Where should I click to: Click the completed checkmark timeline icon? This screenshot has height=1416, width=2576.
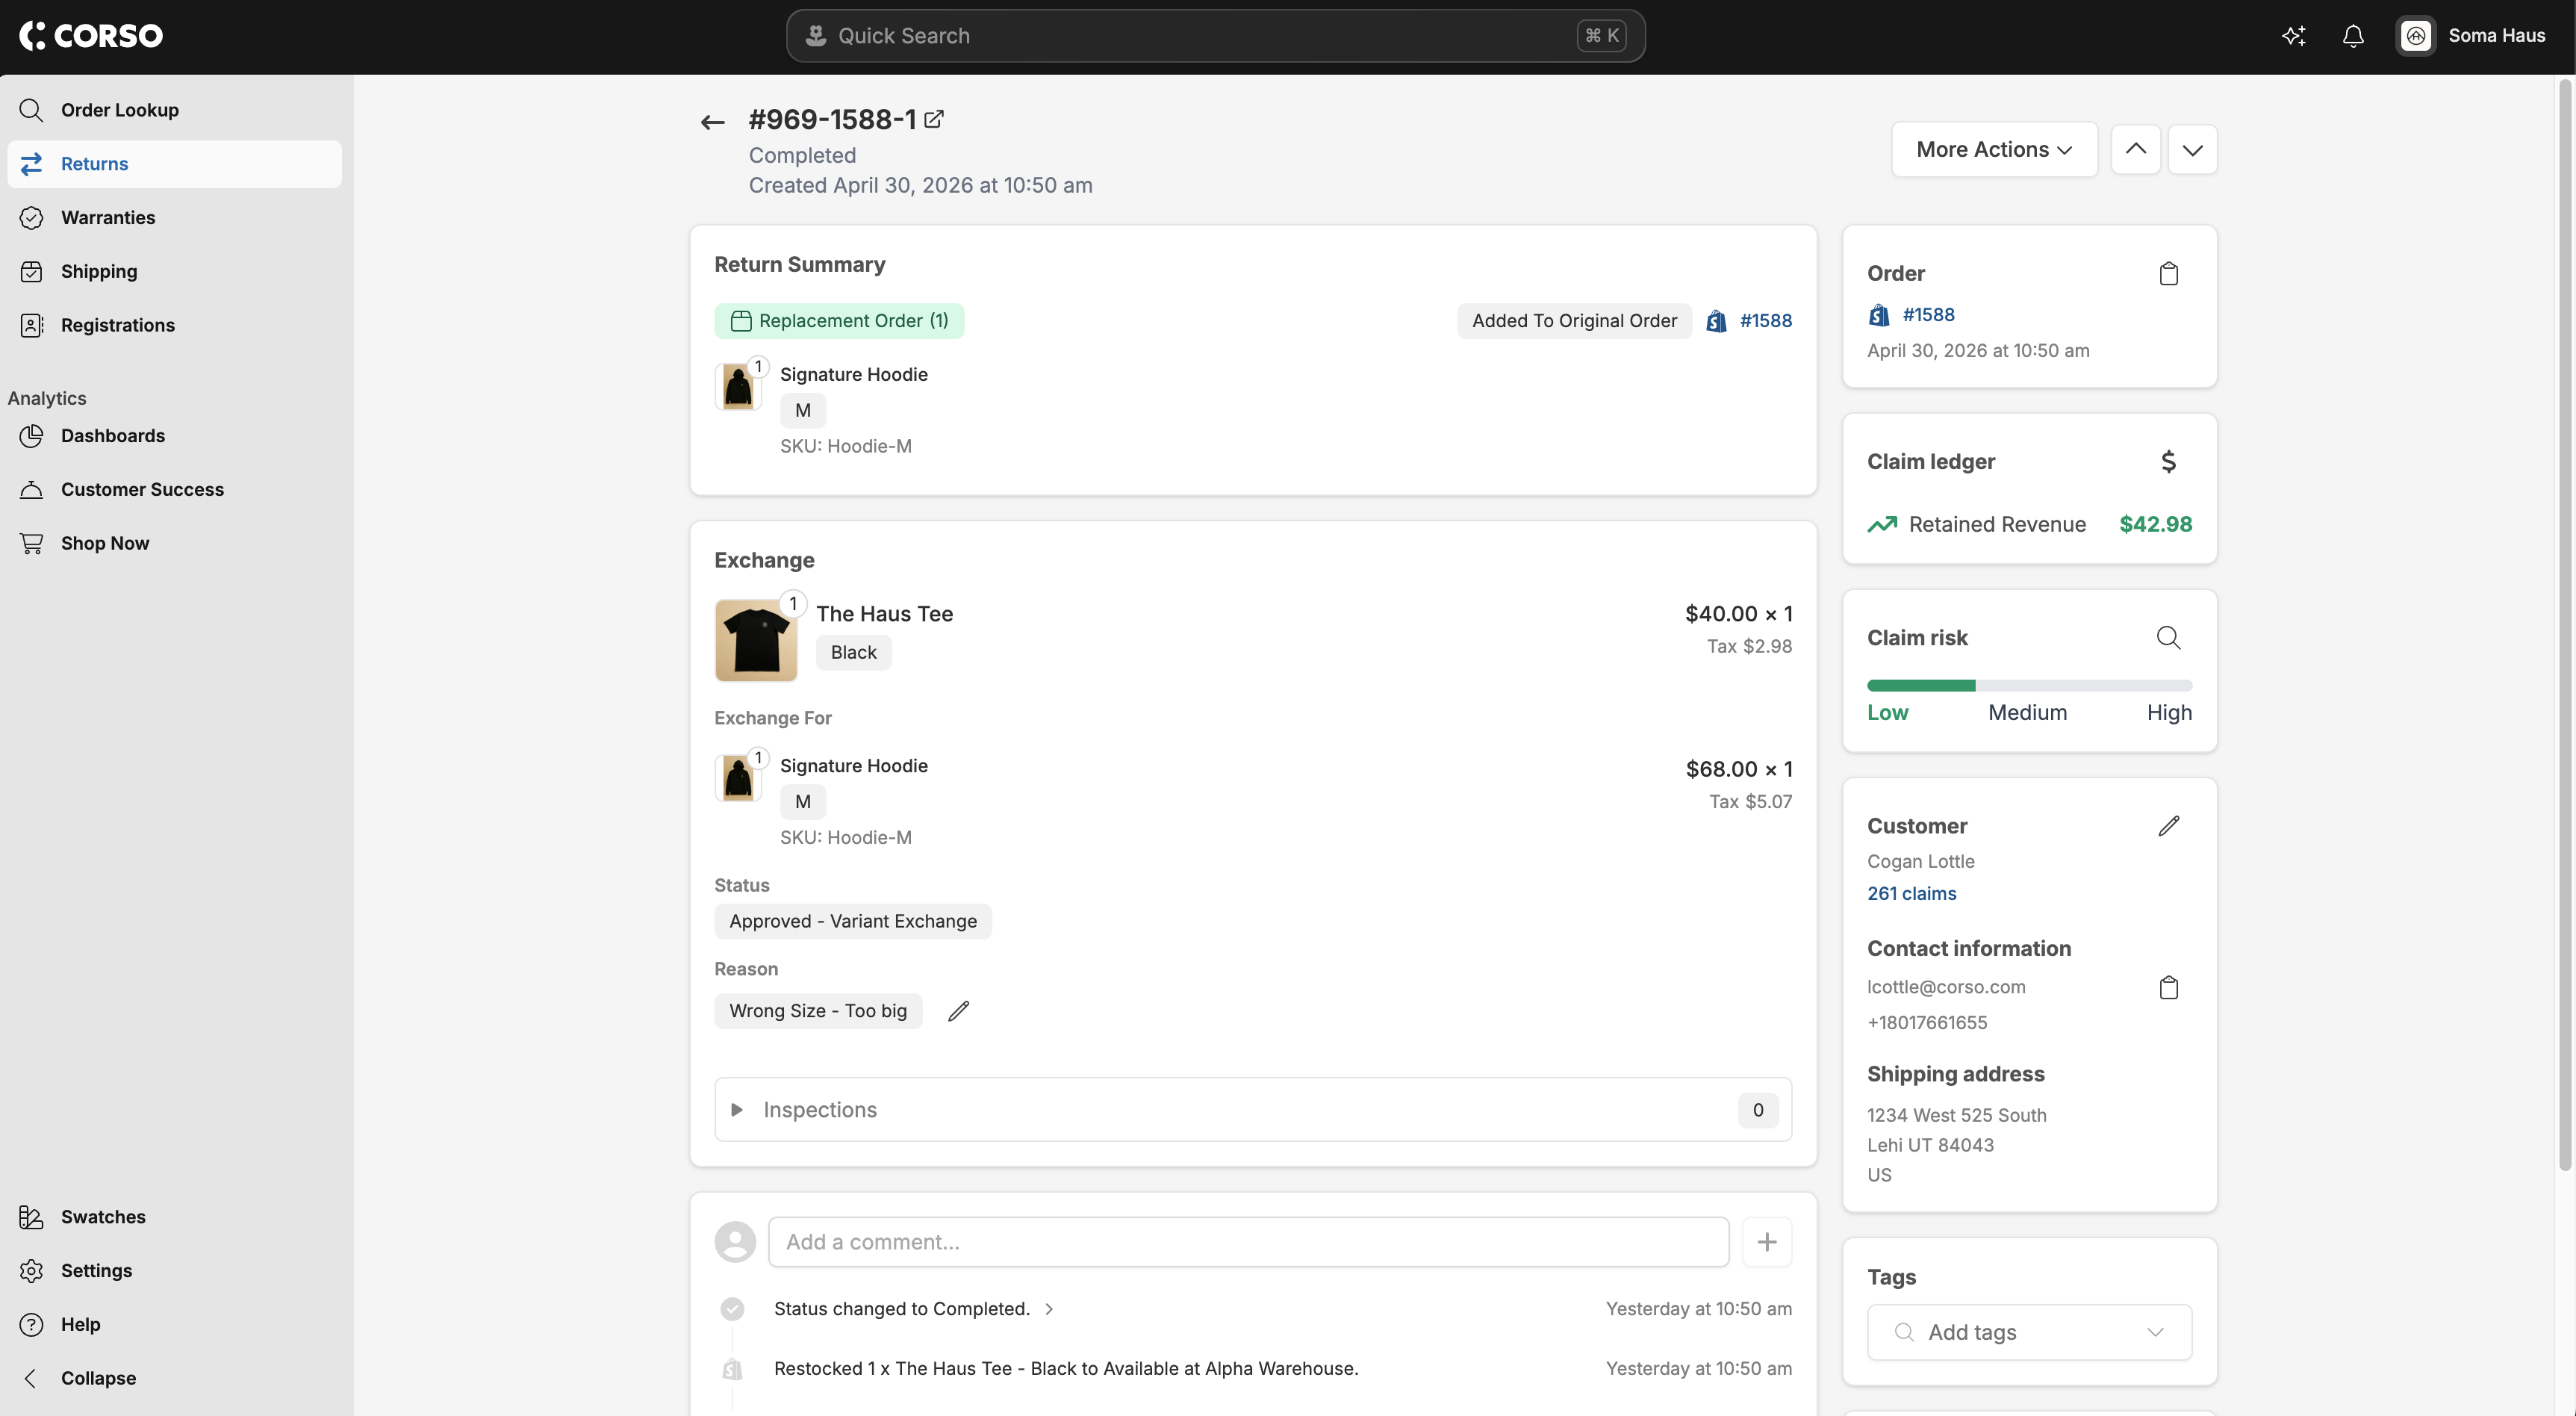pos(732,1309)
